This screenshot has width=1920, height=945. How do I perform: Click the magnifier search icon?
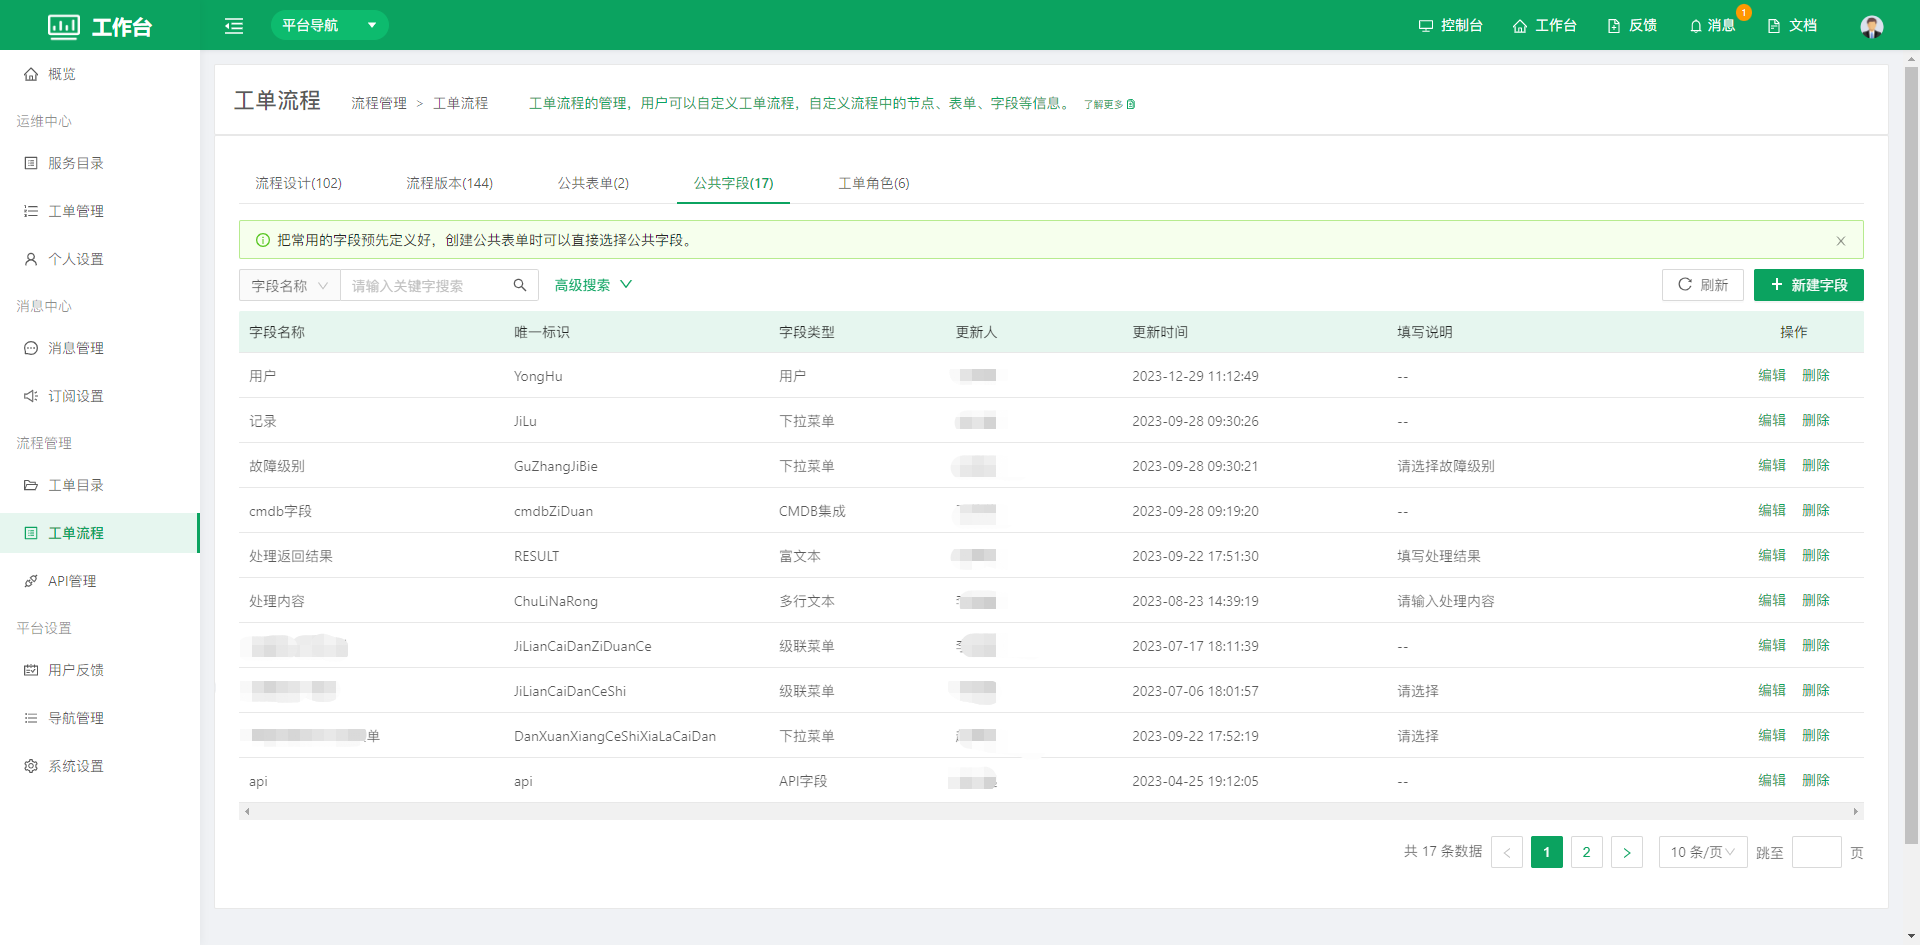pos(520,285)
